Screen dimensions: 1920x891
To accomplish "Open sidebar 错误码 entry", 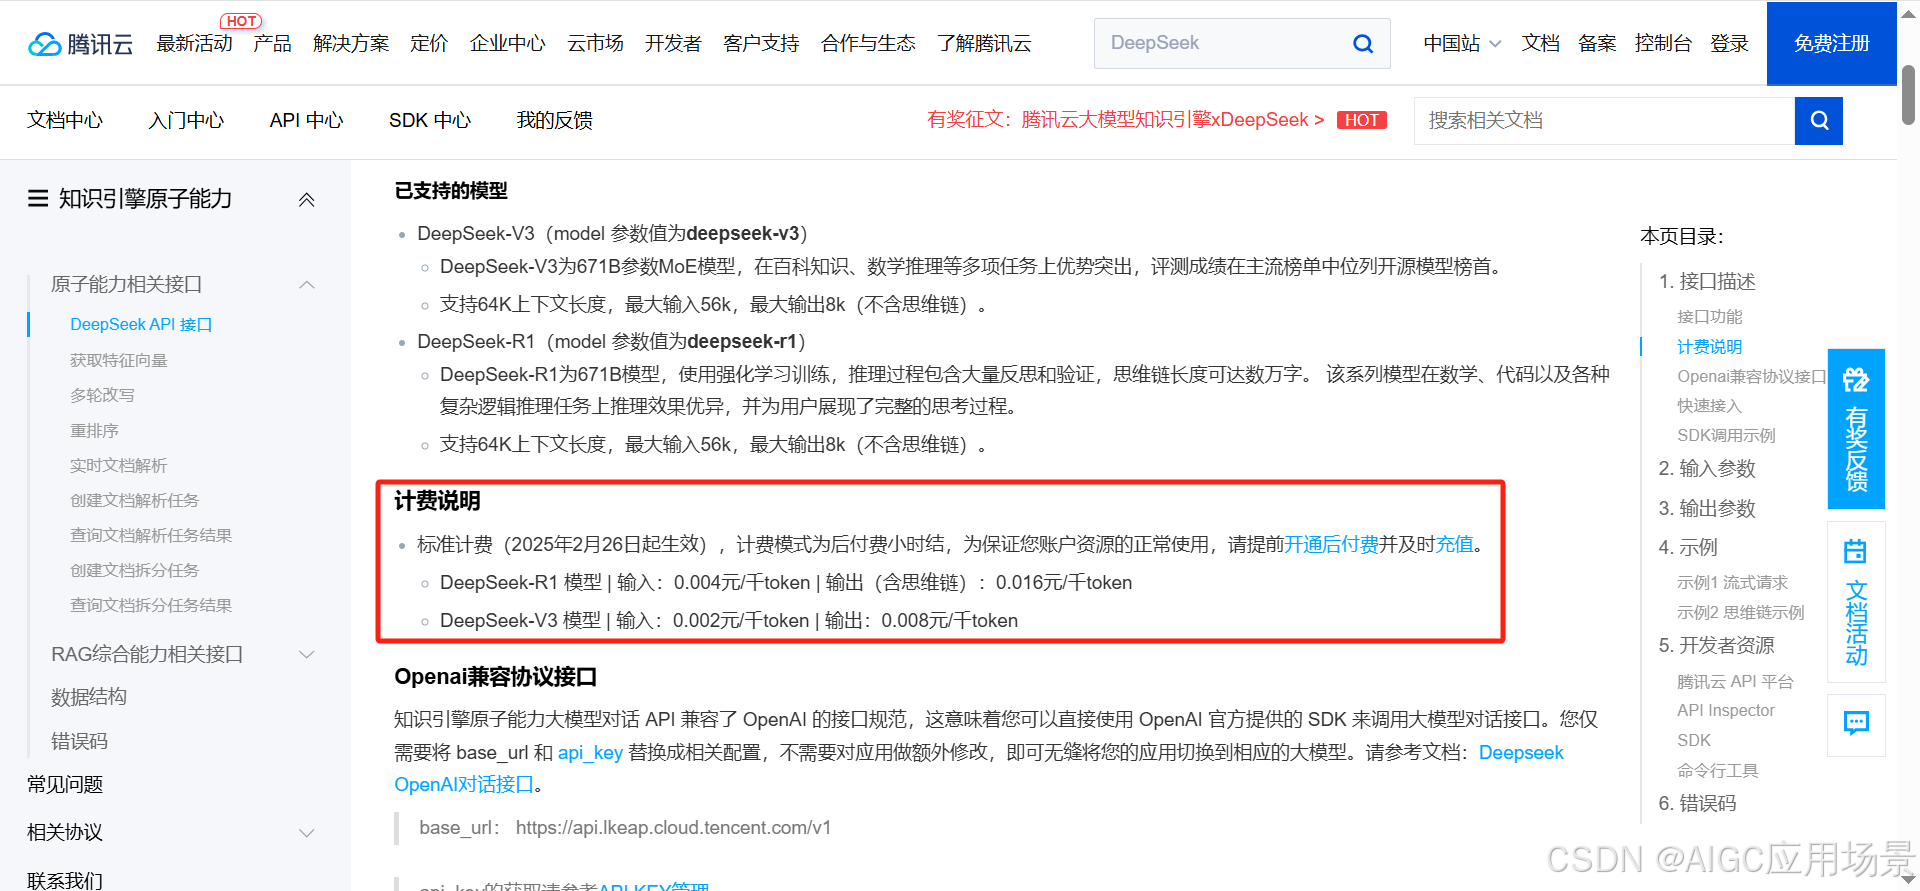I will 79,741.
